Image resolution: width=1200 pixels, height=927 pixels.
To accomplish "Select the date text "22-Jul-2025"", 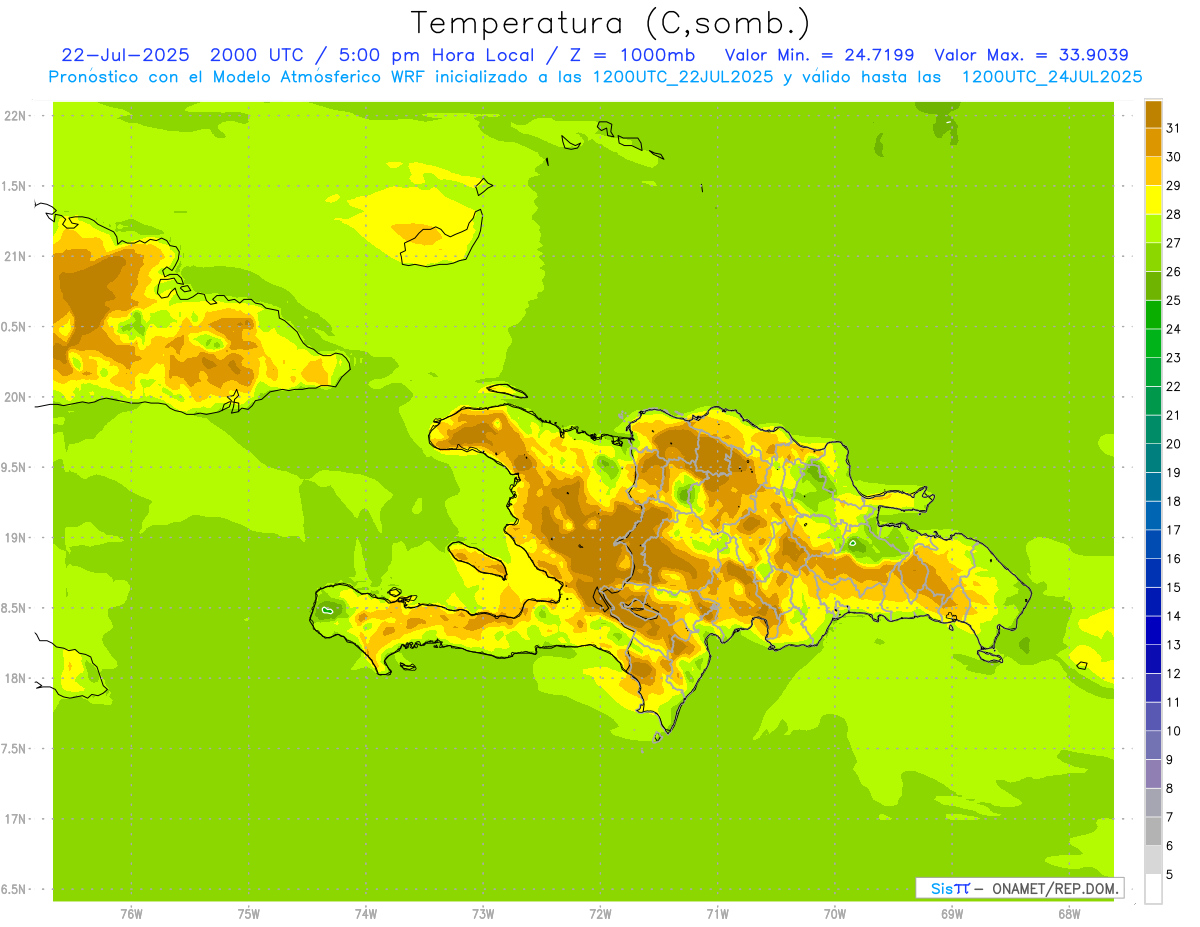I will 125,55.
